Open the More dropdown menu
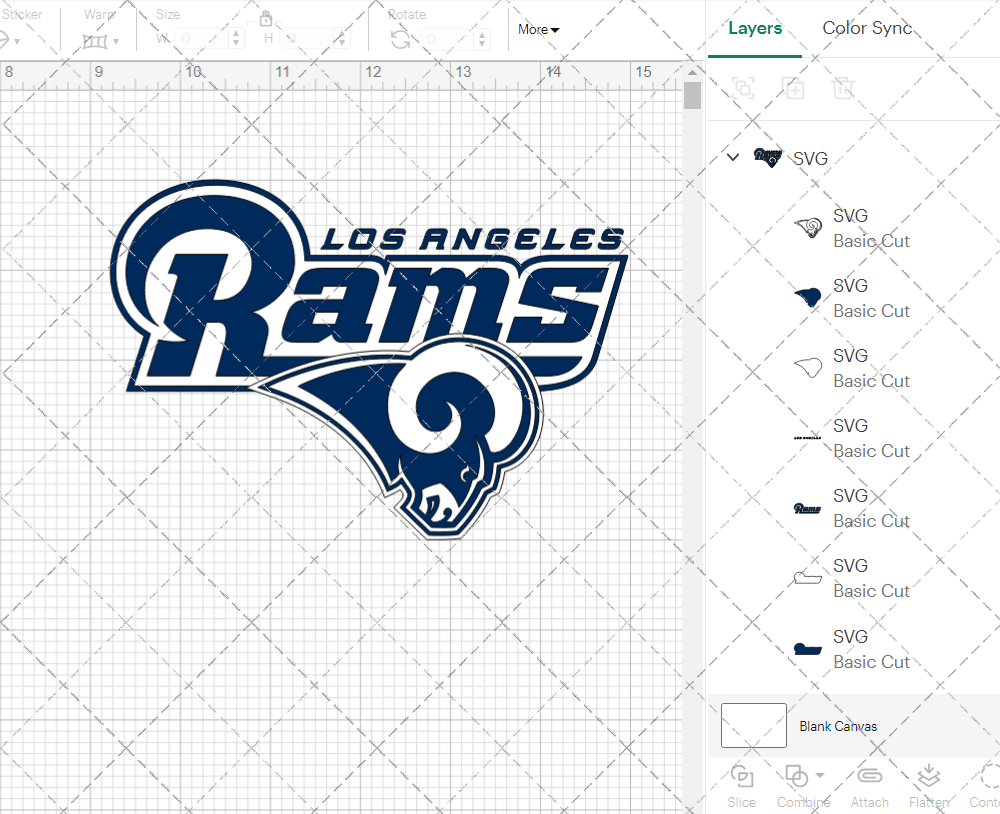This screenshot has height=814, width=1000. (538, 30)
